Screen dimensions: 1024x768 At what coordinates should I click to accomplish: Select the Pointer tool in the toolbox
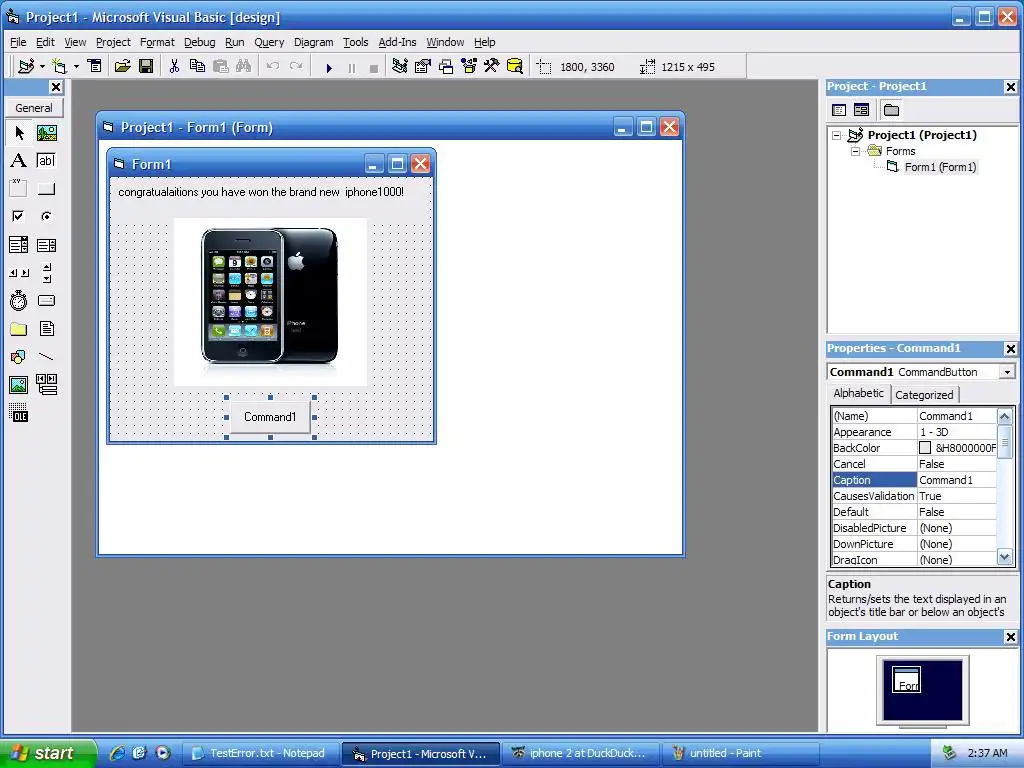click(x=19, y=133)
